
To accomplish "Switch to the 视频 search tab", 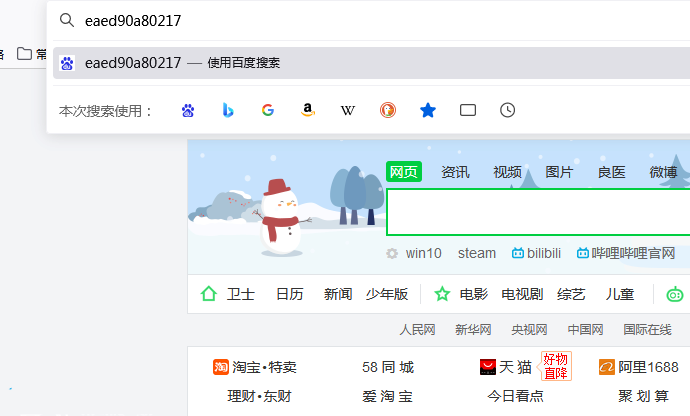I will [x=507, y=172].
